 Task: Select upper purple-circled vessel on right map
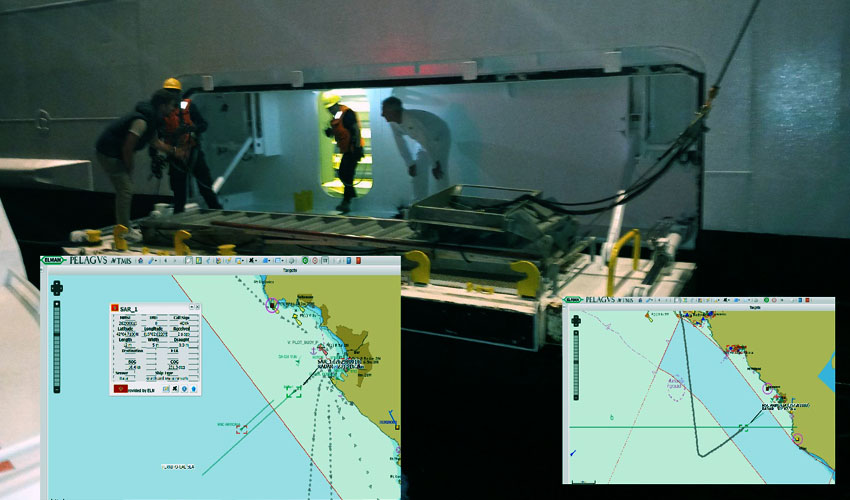click(768, 388)
